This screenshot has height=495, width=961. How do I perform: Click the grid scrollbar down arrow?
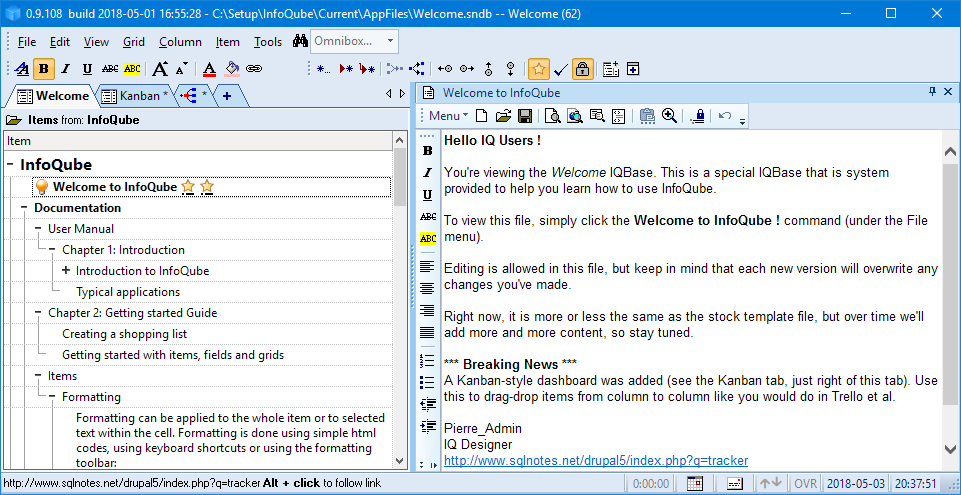click(398, 461)
